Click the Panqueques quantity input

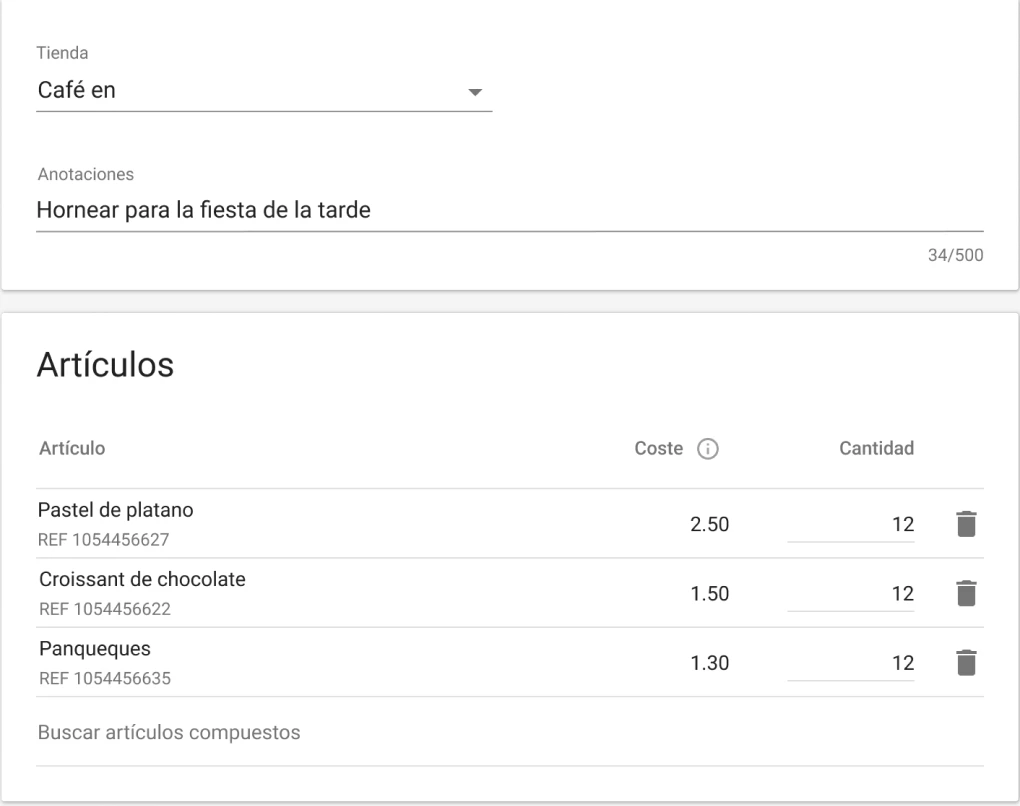(x=851, y=662)
